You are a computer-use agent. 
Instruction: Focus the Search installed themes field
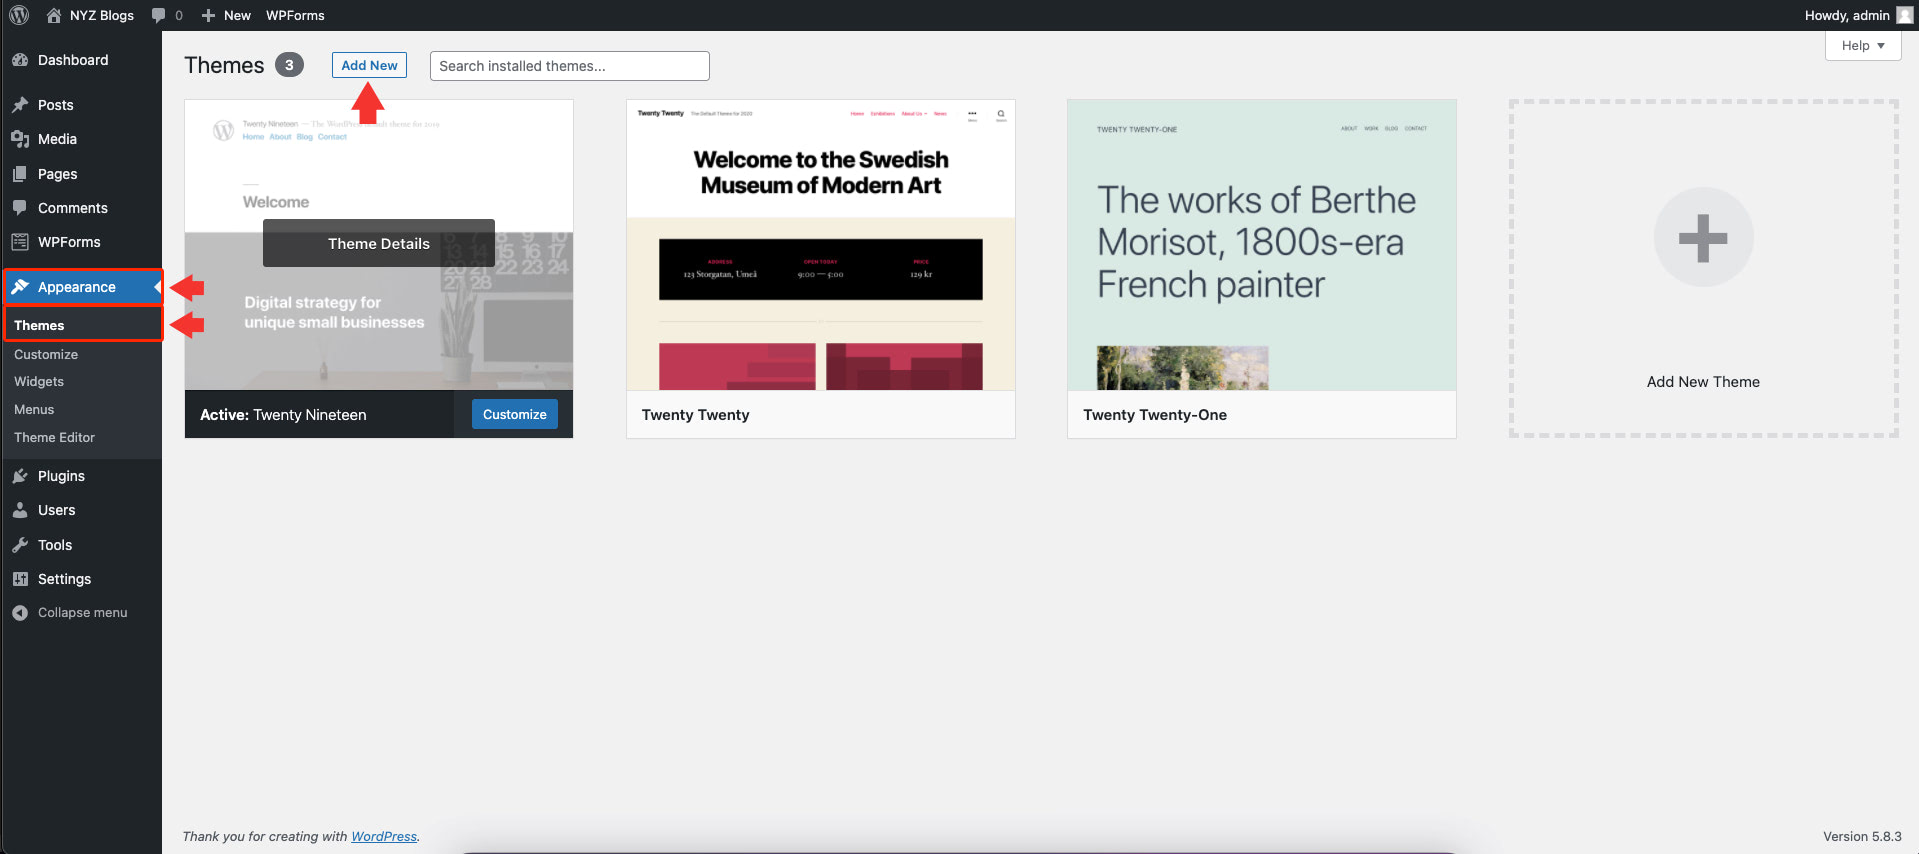tap(570, 66)
